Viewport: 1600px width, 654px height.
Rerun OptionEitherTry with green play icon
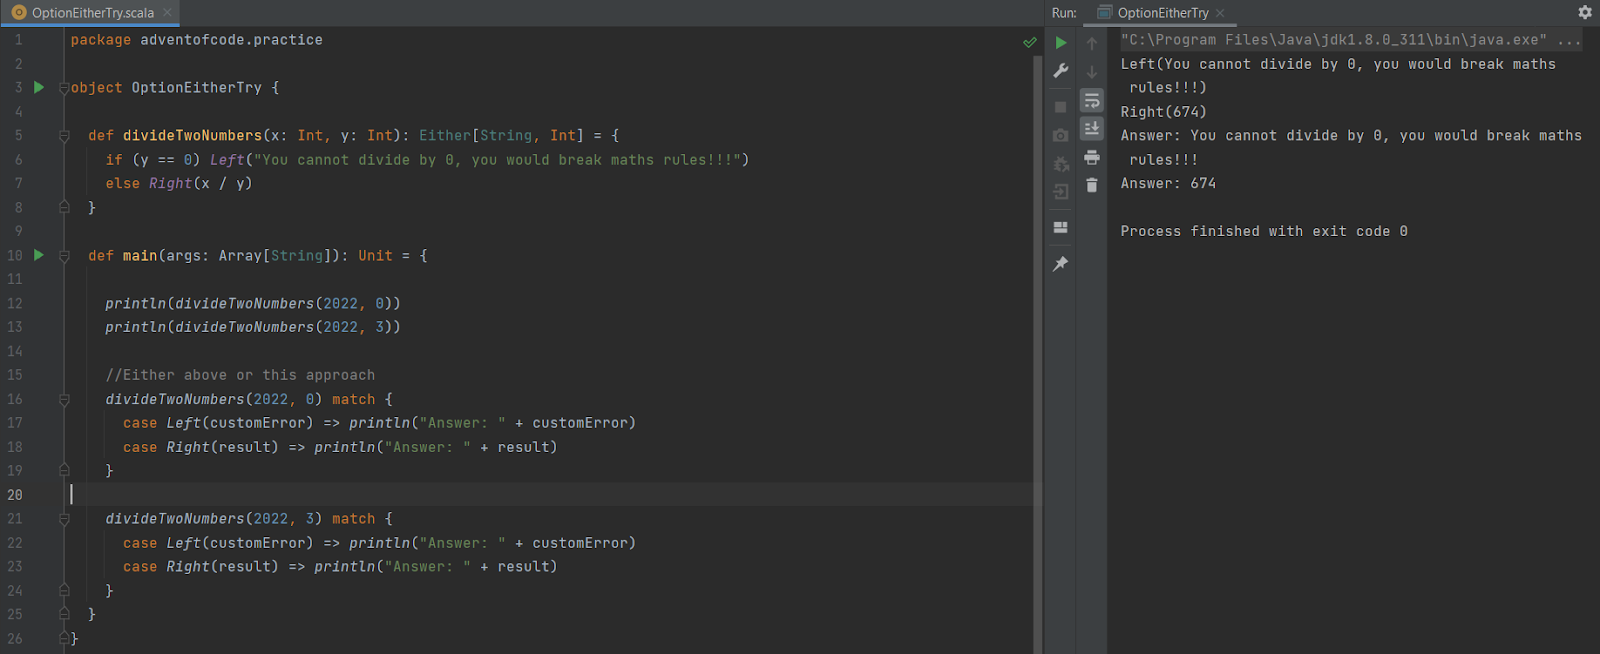point(1061,43)
